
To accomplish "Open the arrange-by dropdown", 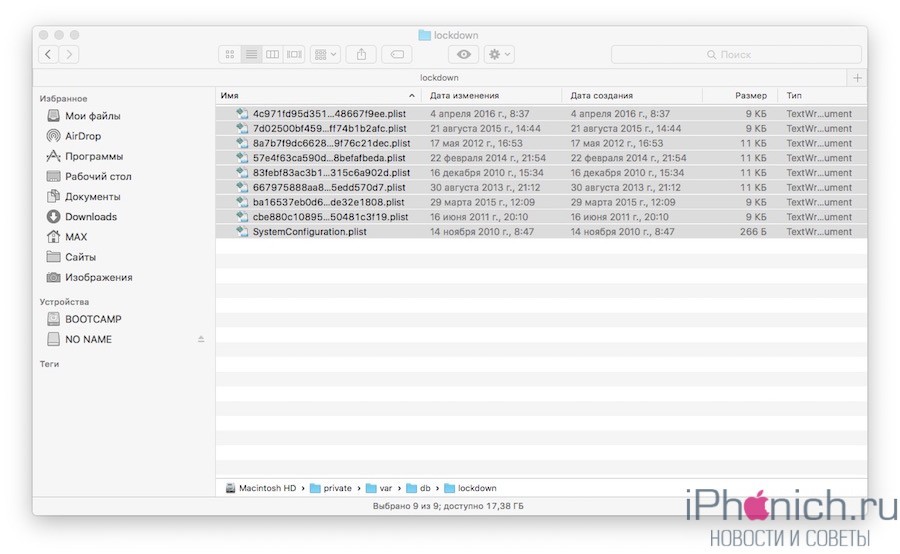I will click(x=325, y=54).
